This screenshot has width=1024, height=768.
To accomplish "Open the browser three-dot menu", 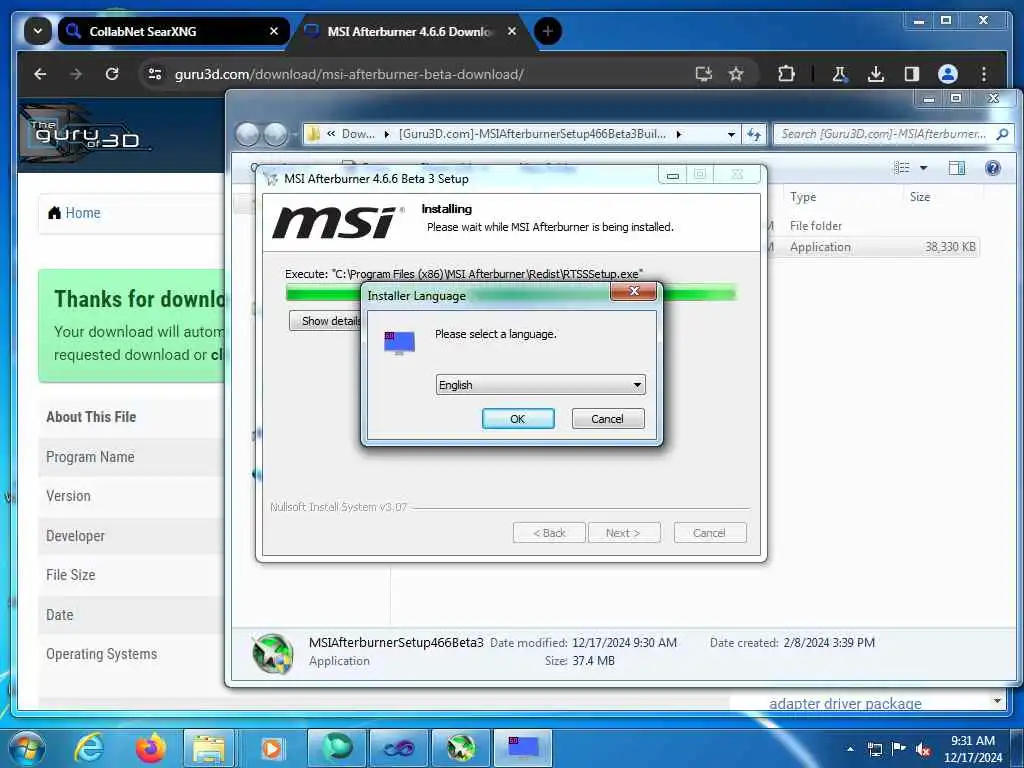I will pyautogui.click(x=984, y=74).
